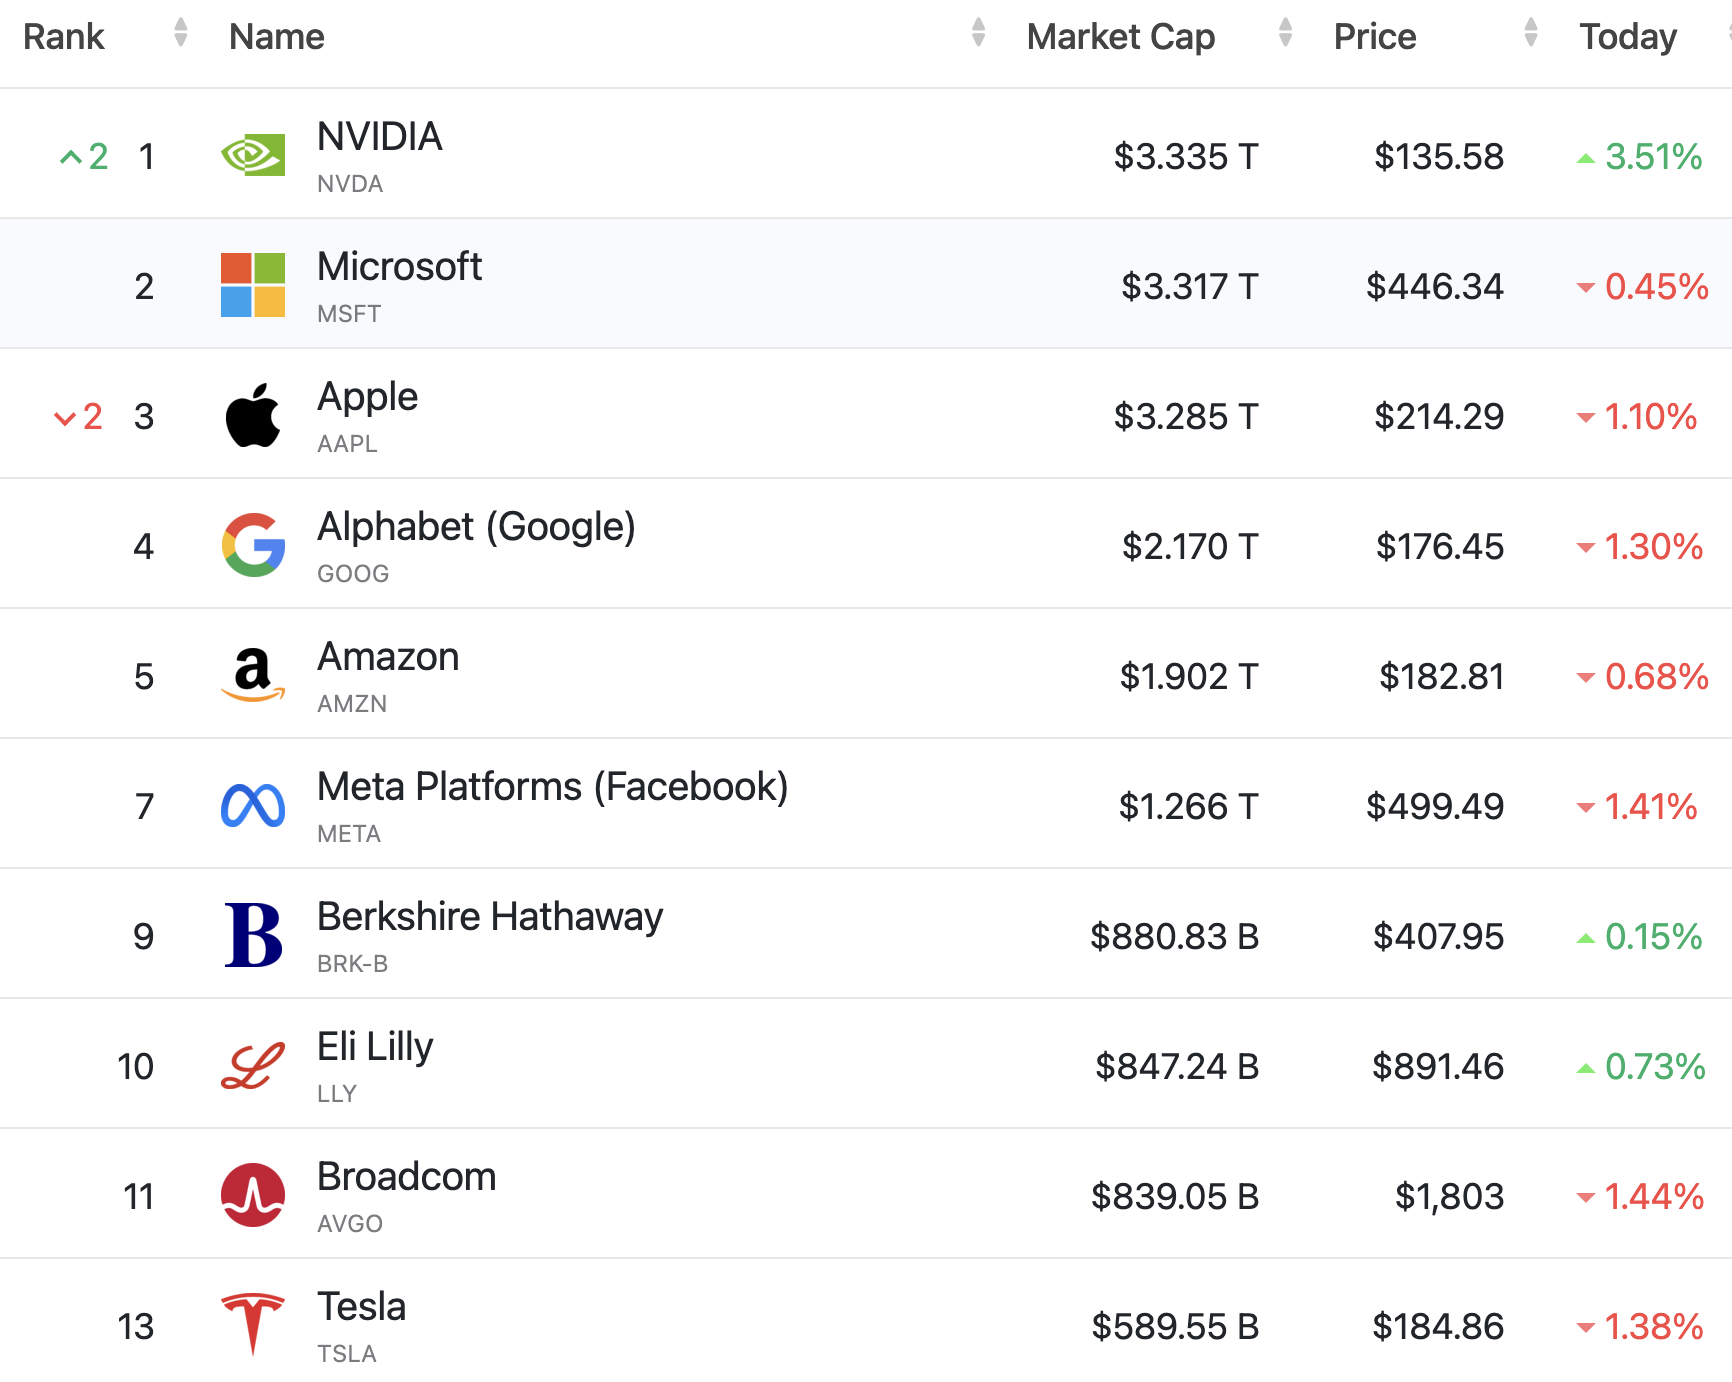Image resolution: width=1732 pixels, height=1382 pixels.
Task: Sort table using Rank column arrows
Action: 180,33
